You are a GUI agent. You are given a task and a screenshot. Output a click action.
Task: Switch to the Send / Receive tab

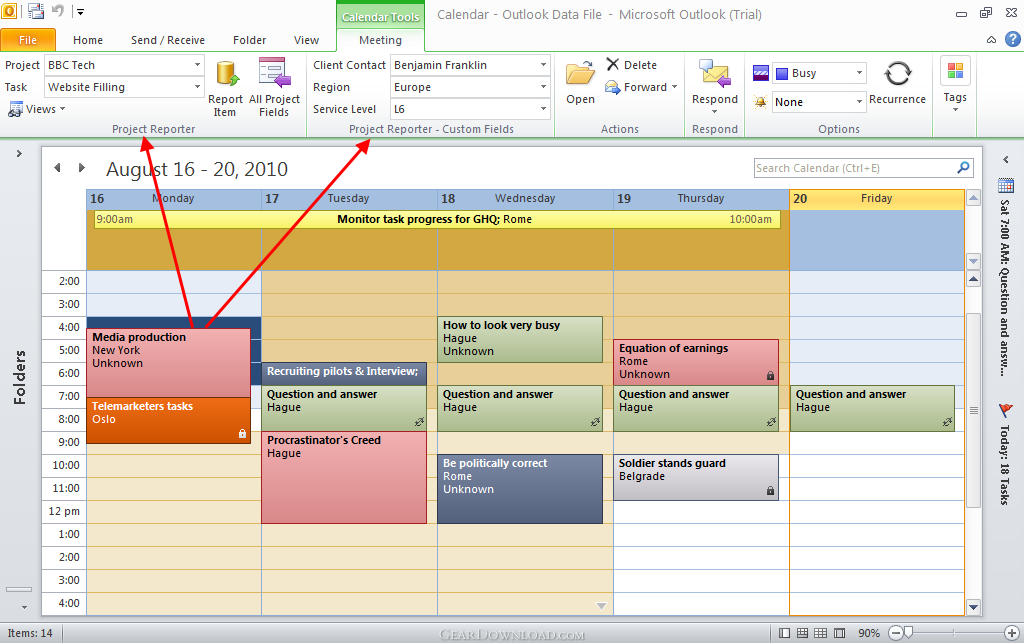[168, 40]
